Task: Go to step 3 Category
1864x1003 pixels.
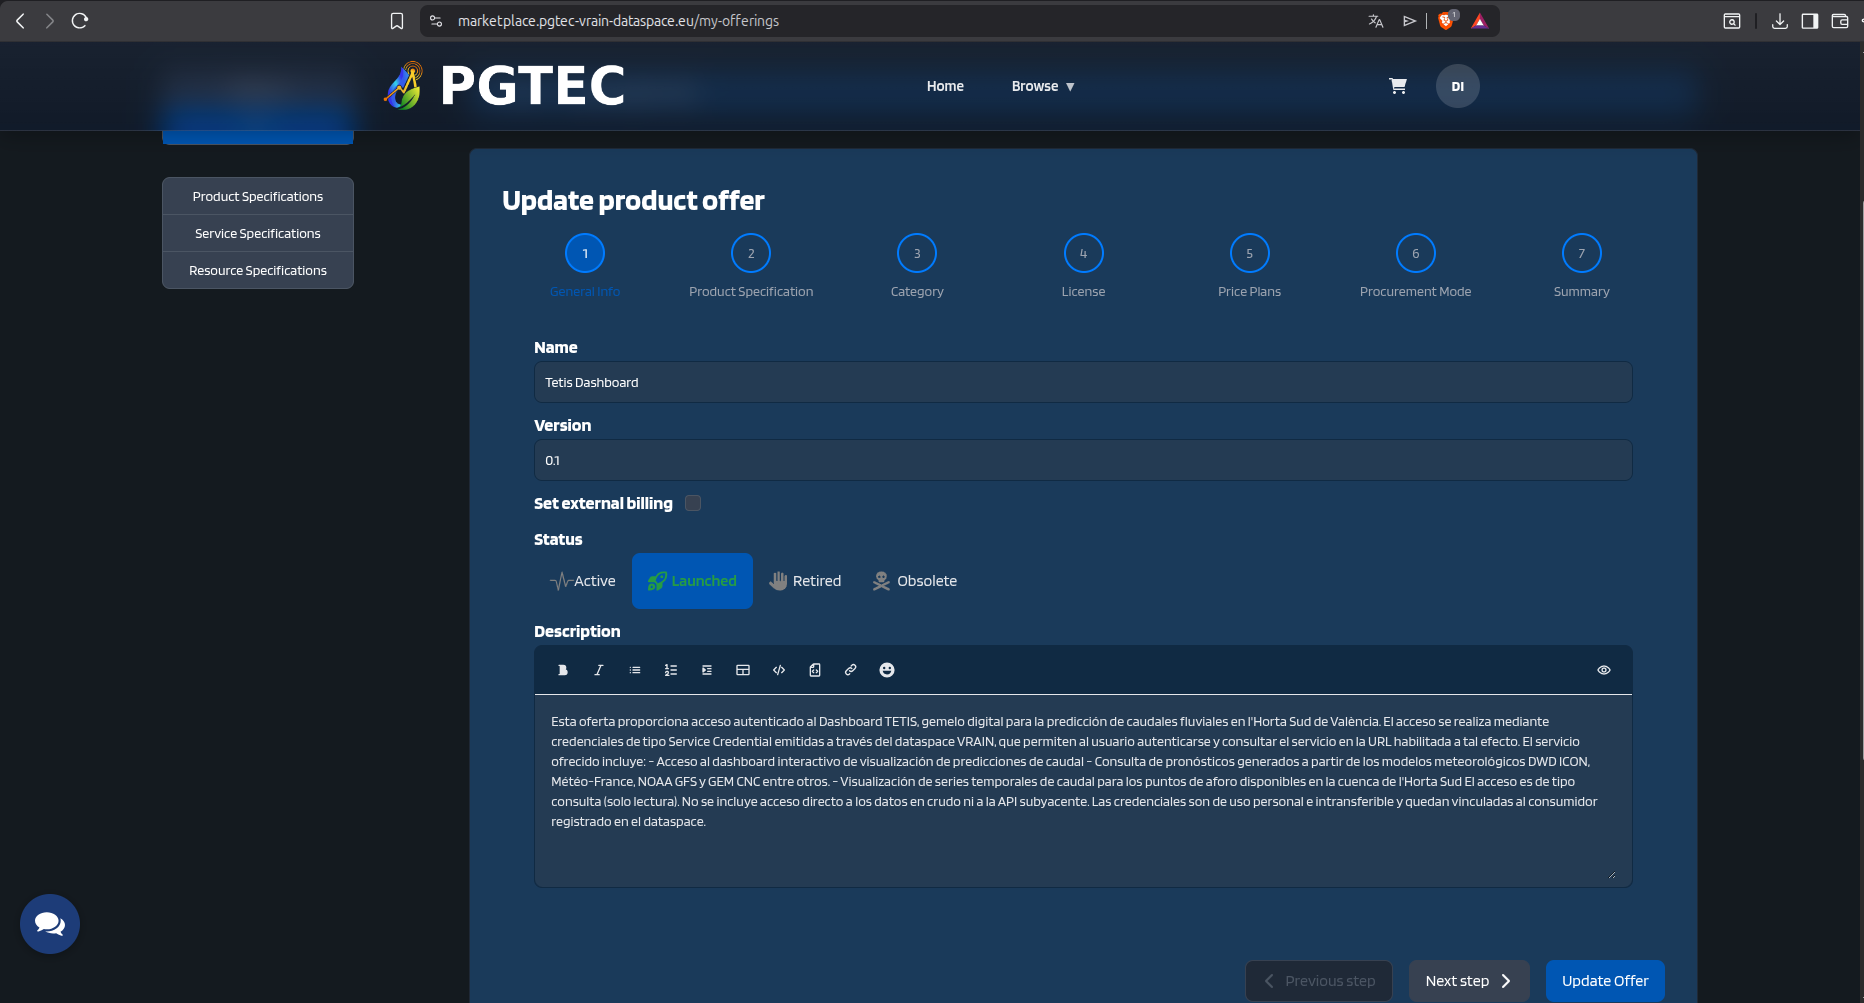Action: click(x=917, y=254)
